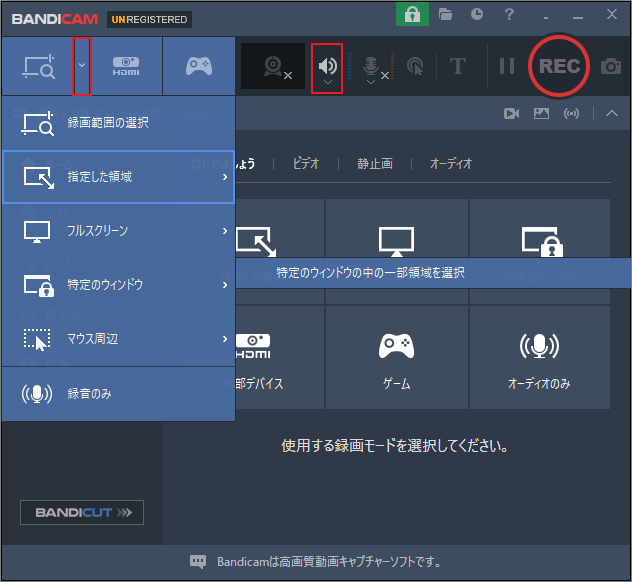Click the audio broadcast status icon
The image size is (632, 582).
[571, 114]
